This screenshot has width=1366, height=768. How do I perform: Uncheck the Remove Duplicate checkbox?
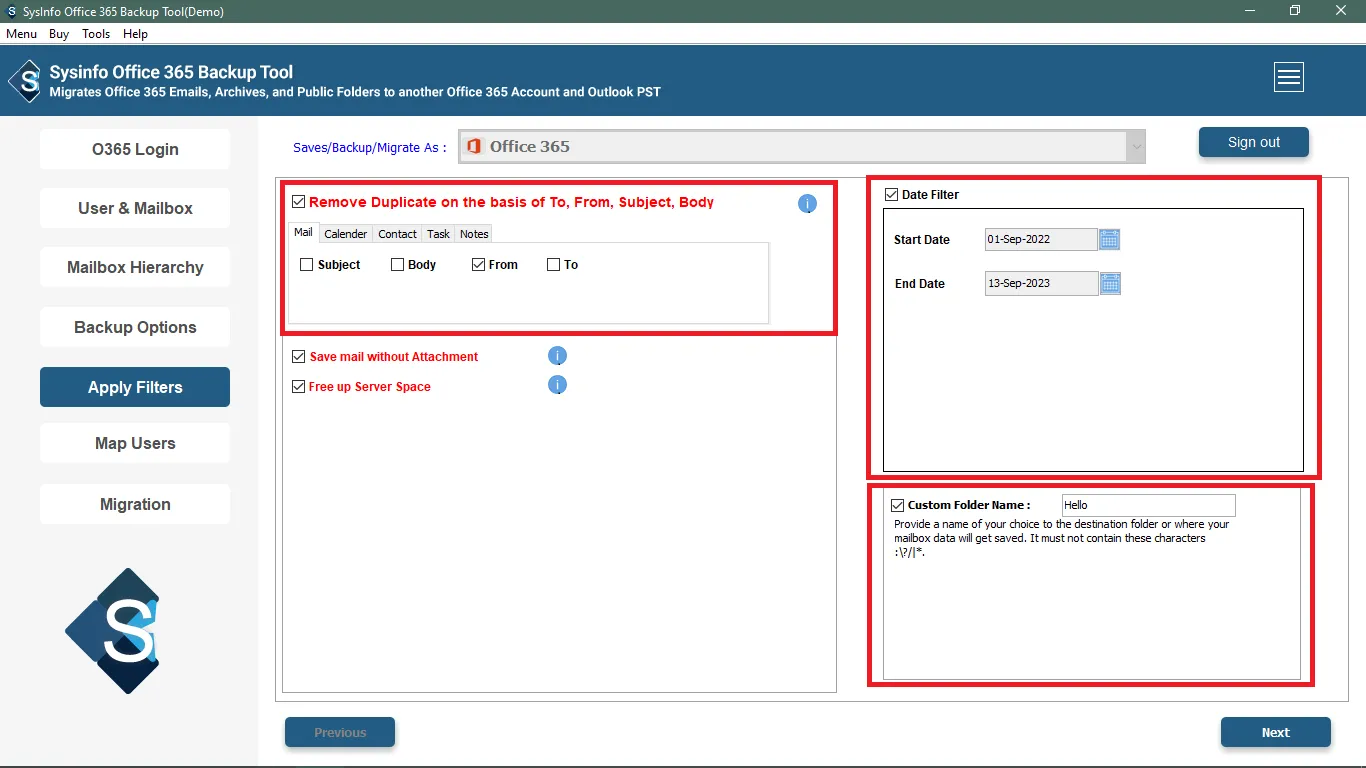(298, 202)
